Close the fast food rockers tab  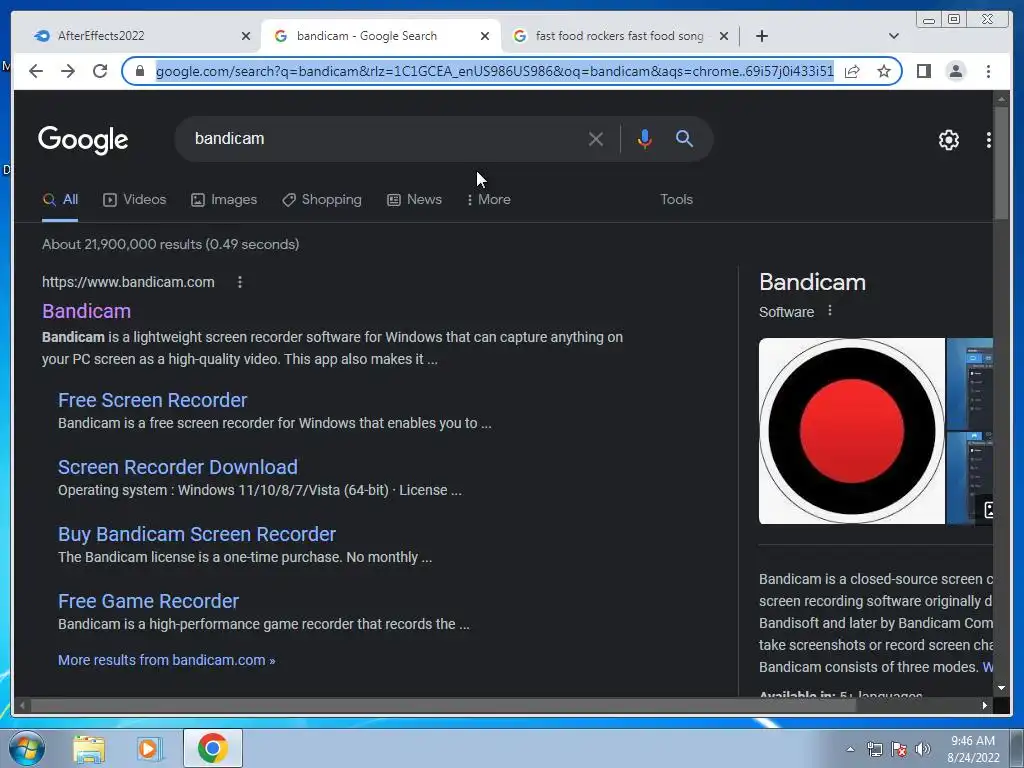[x=724, y=36]
